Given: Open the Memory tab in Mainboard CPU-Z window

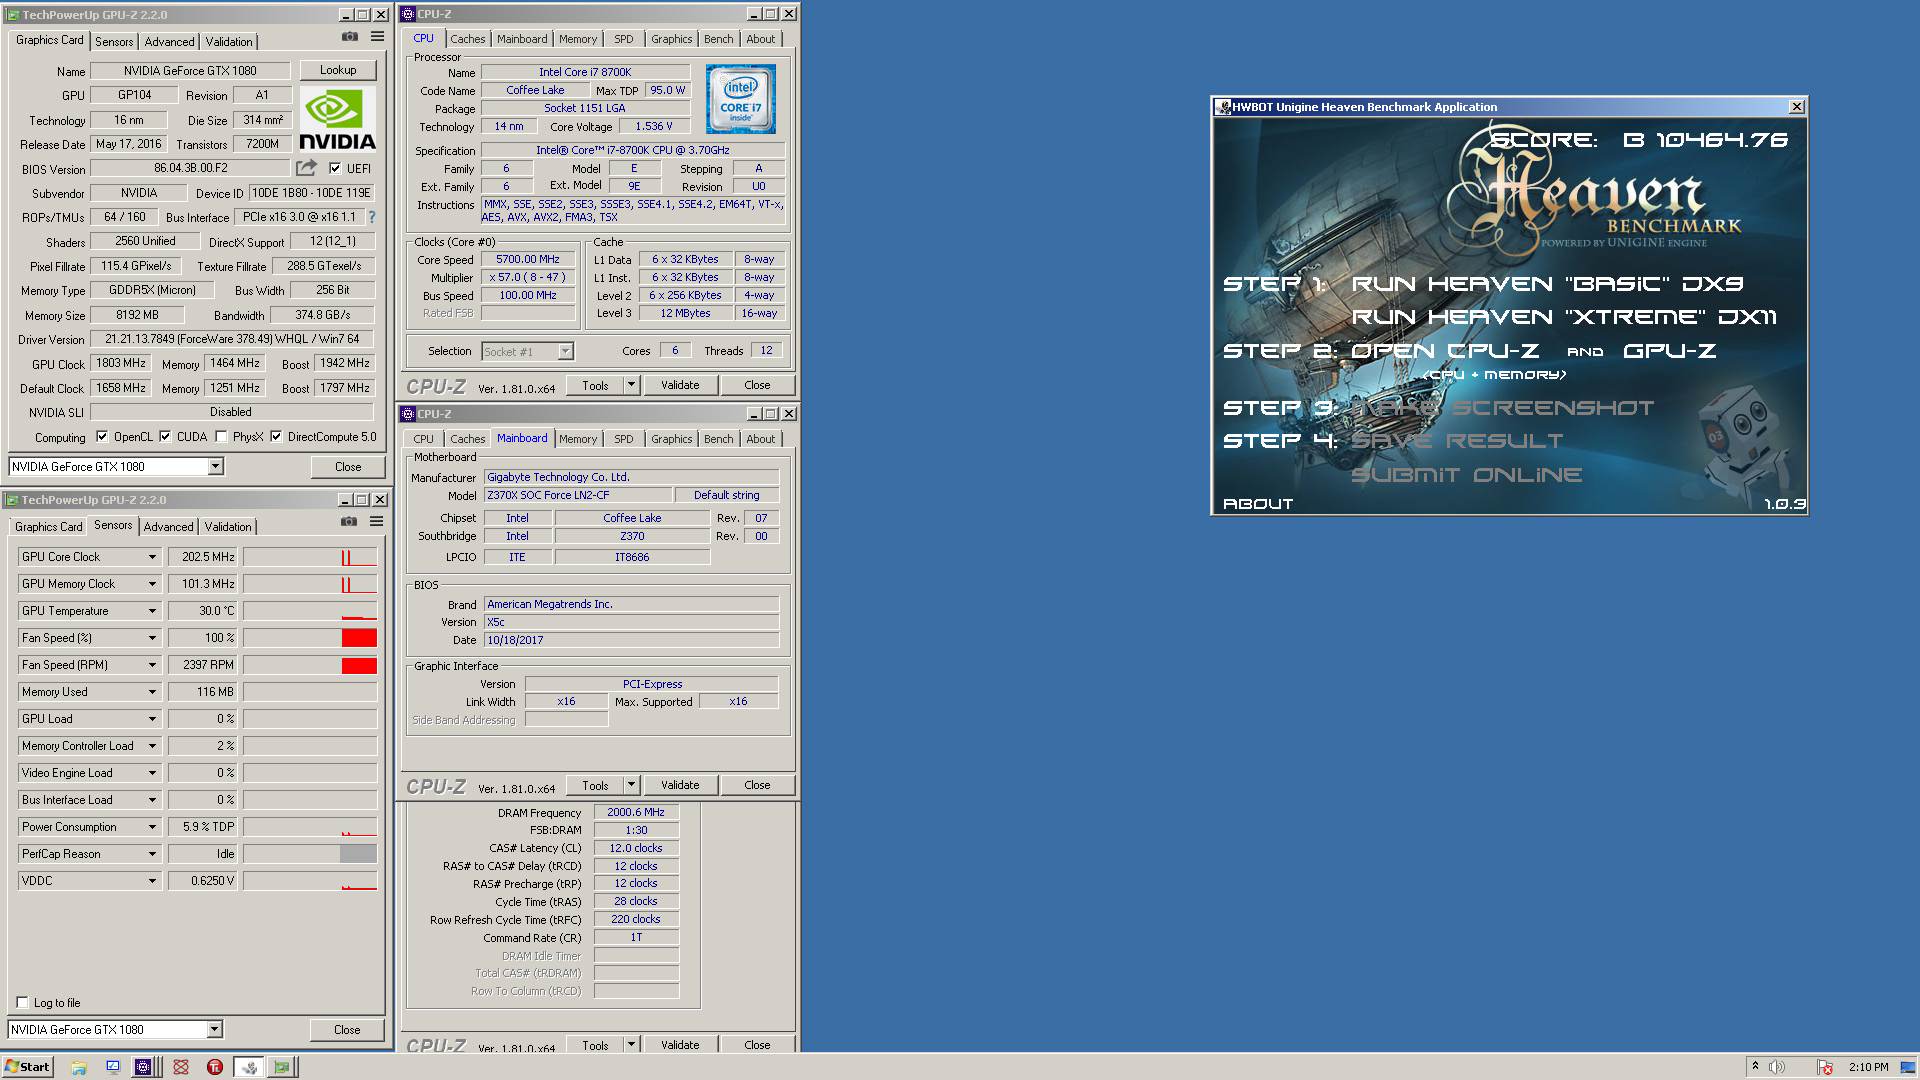Looking at the screenshot, I should click(578, 439).
